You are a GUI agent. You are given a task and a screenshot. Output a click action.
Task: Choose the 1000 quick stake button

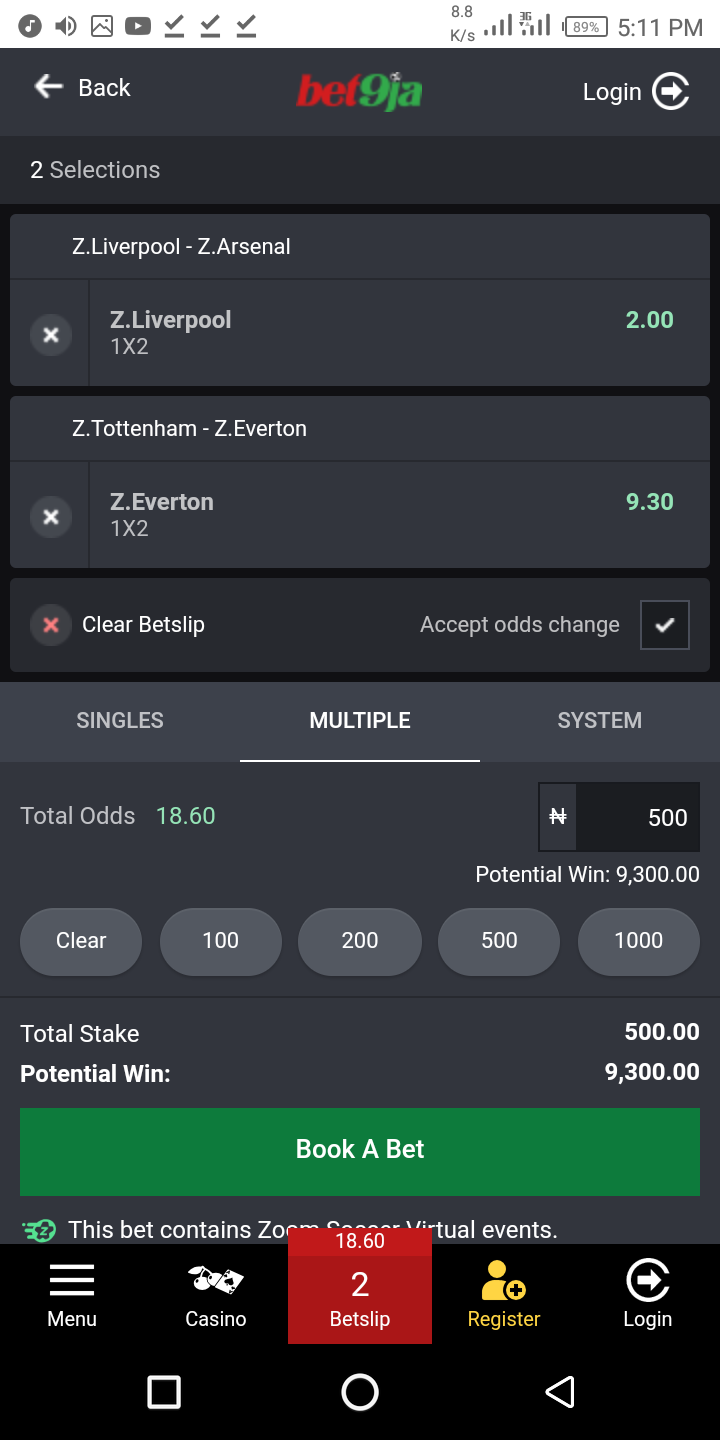tap(638, 941)
